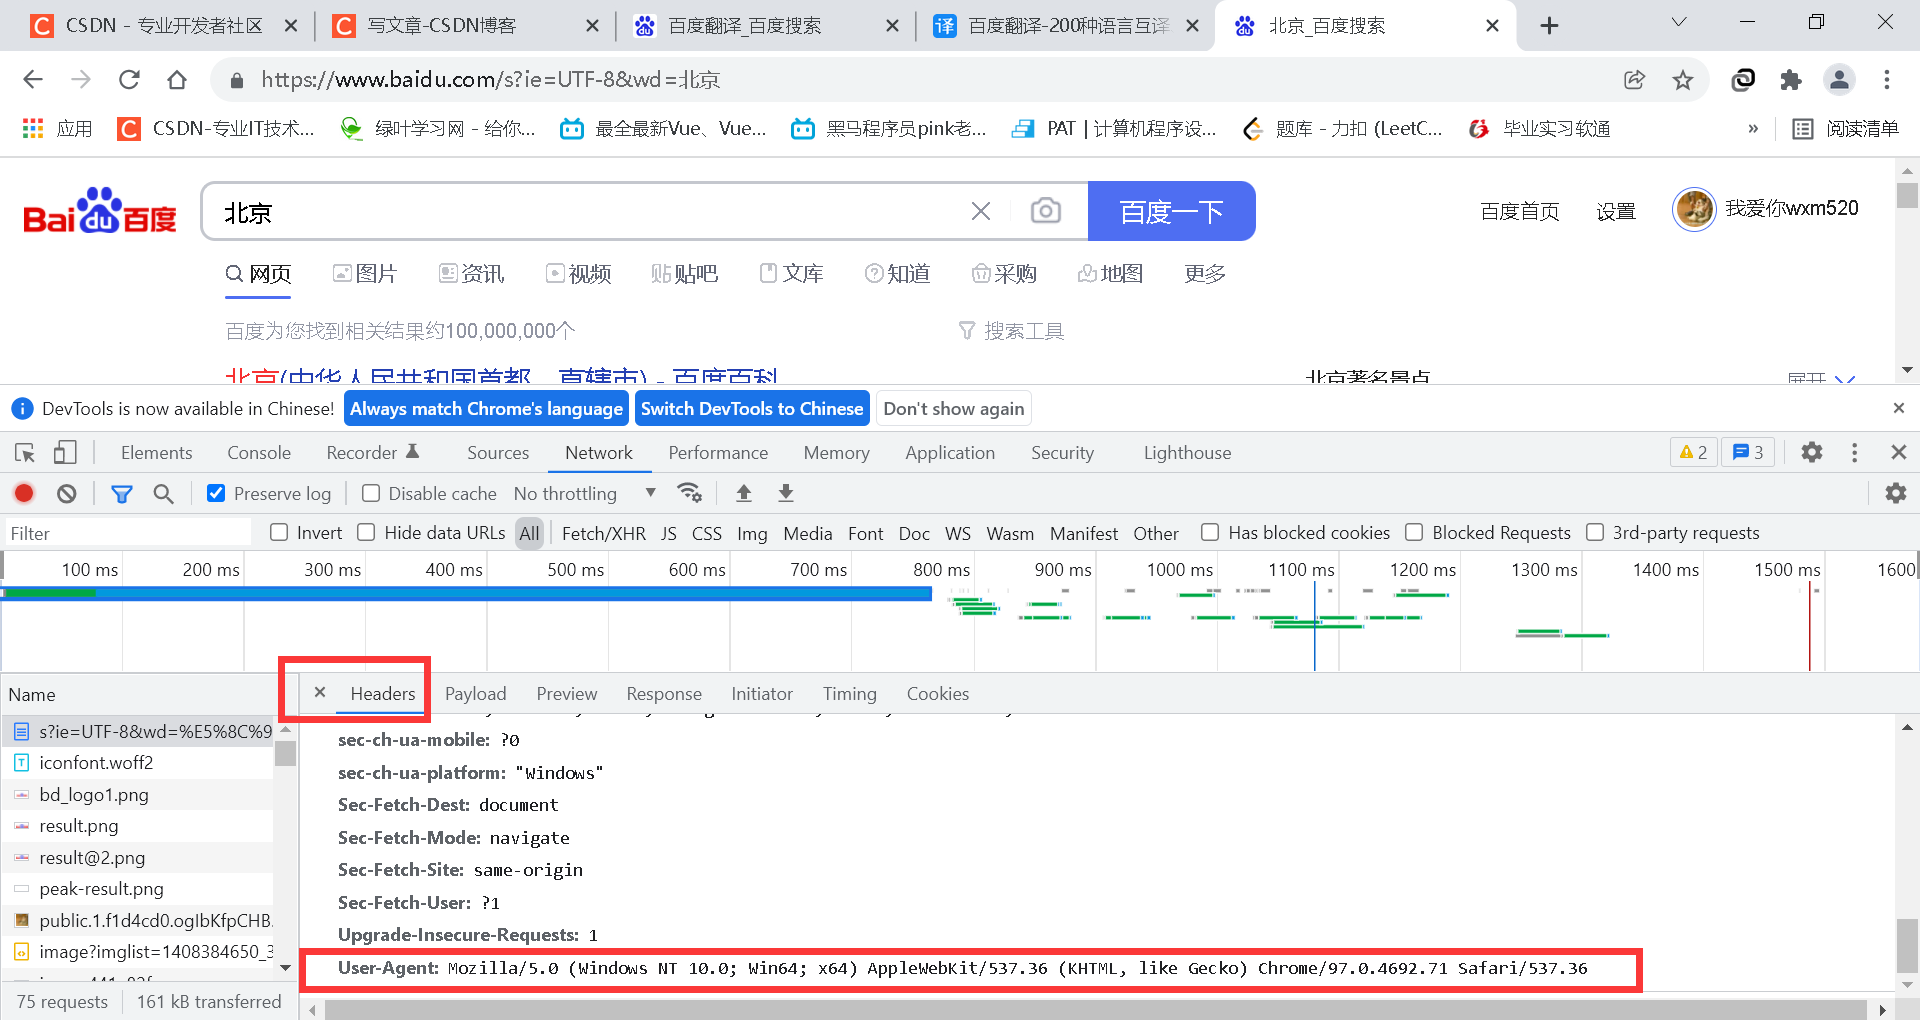Check the Invert filter checkbox

pos(279,532)
